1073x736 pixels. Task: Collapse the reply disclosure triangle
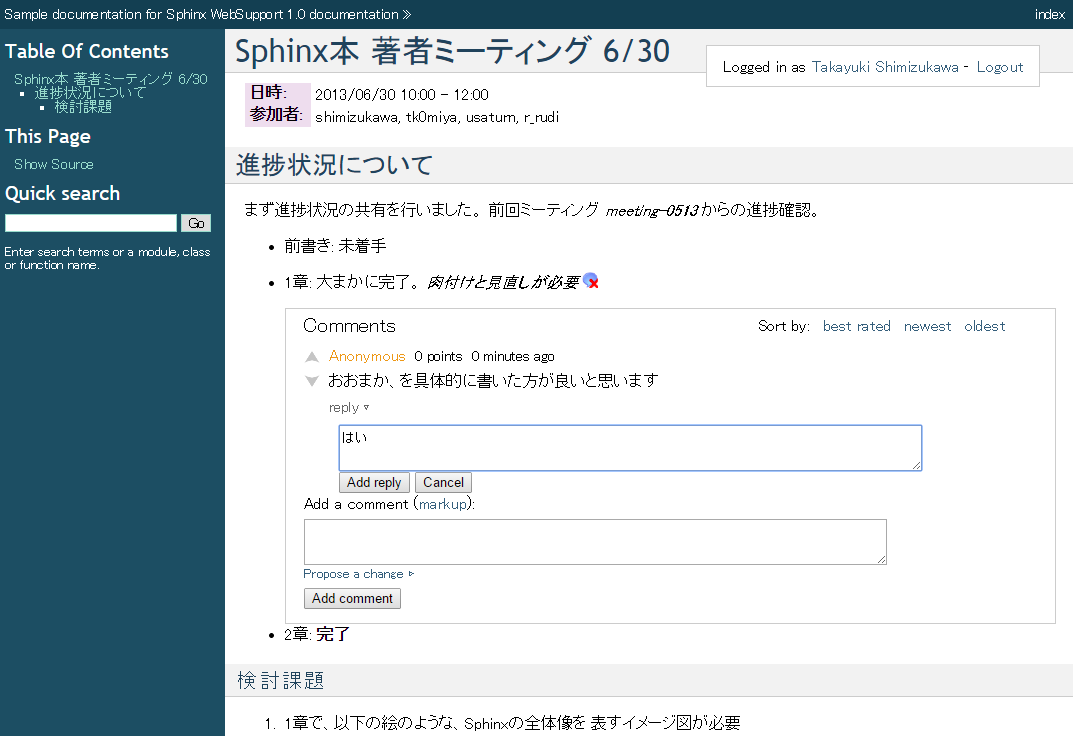[x=366, y=407]
